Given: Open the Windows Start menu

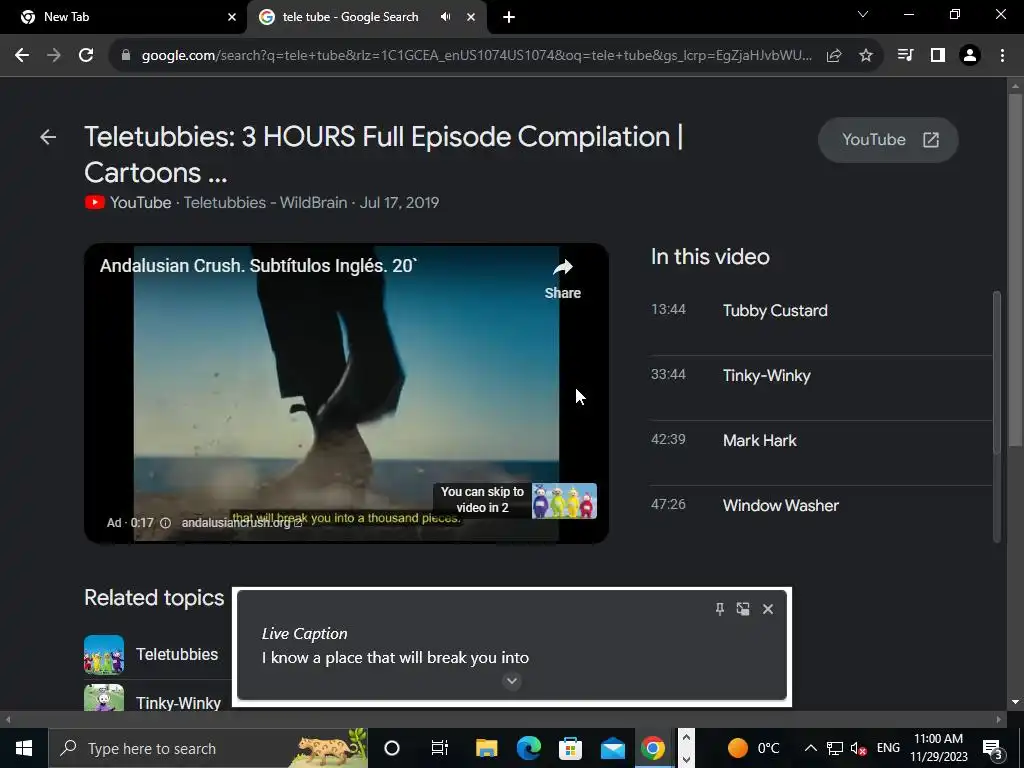Looking at the screenshot, I should (24, 748).
